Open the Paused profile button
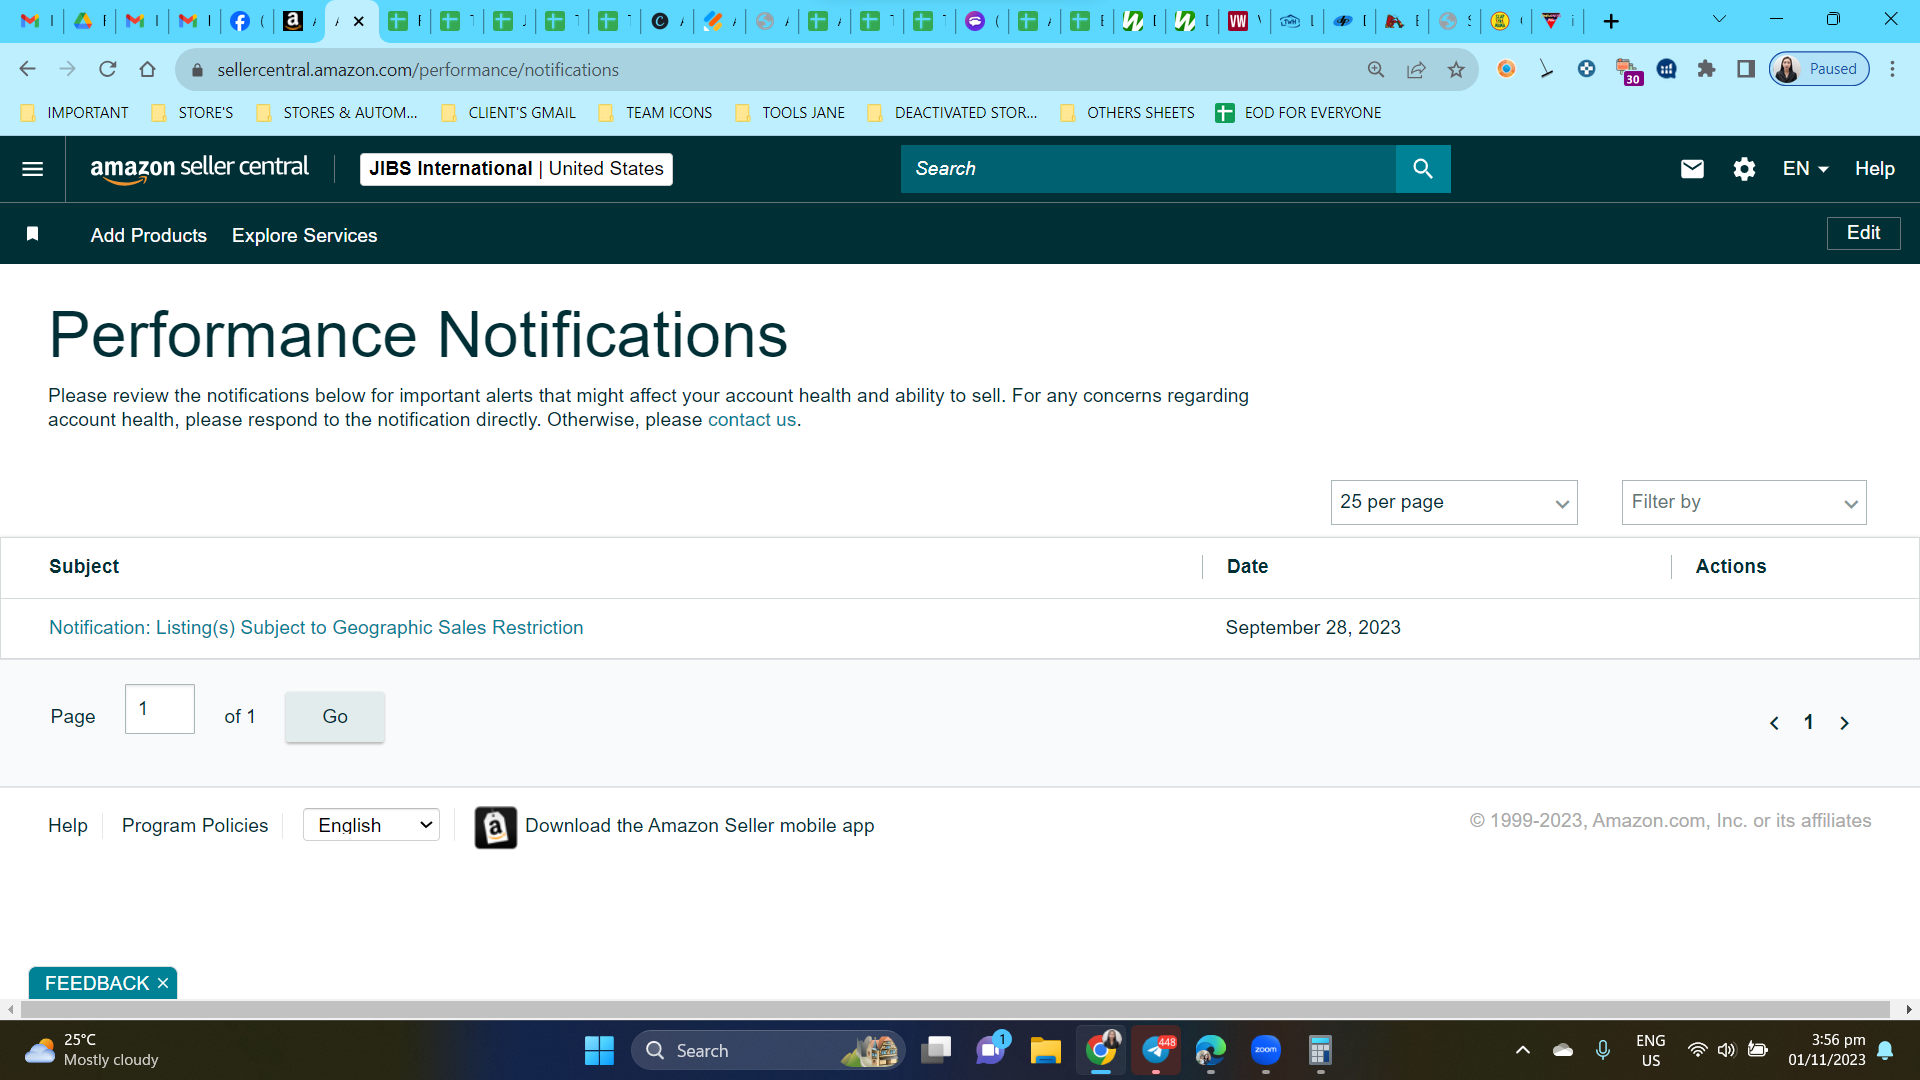The height and width of the screenshot is (1080, 1920). (x=1820, y=69)
